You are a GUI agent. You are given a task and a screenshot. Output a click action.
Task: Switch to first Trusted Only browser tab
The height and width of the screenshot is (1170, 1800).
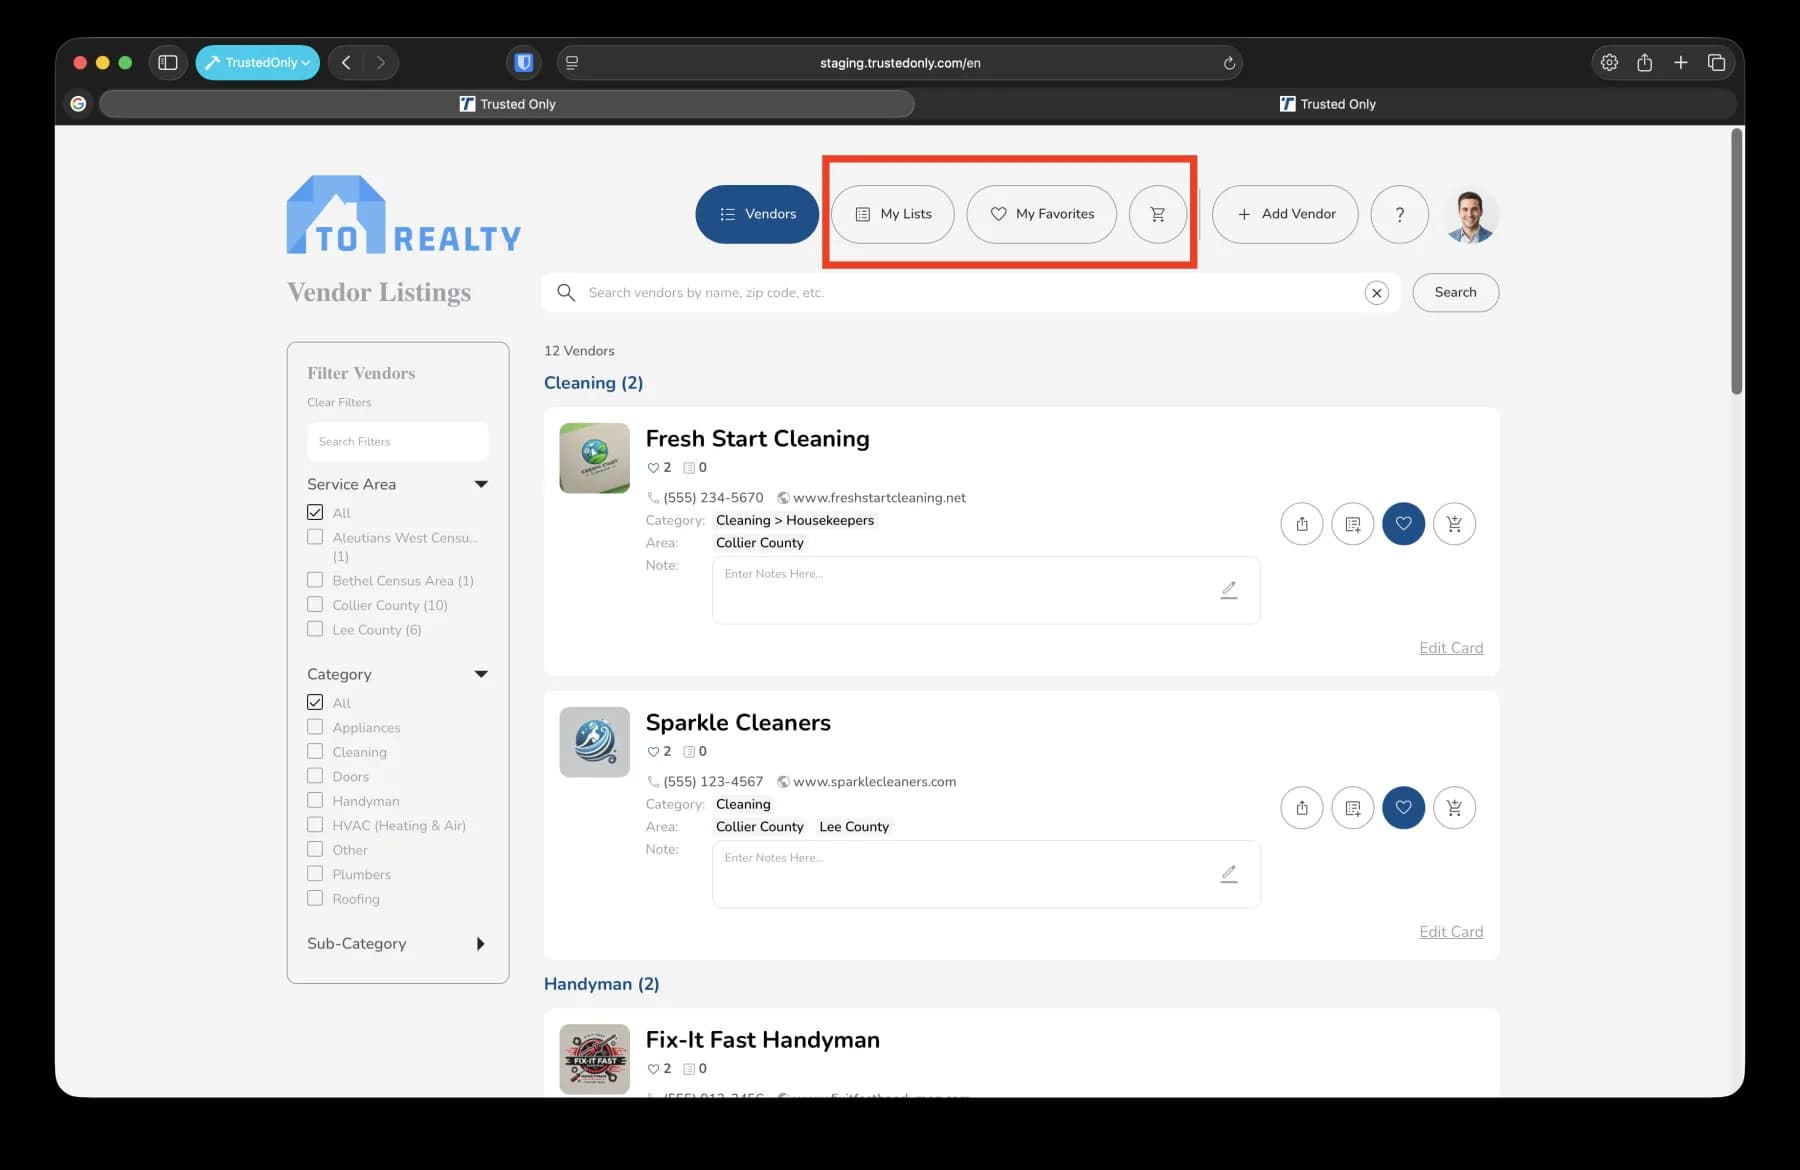pos(507,104)
